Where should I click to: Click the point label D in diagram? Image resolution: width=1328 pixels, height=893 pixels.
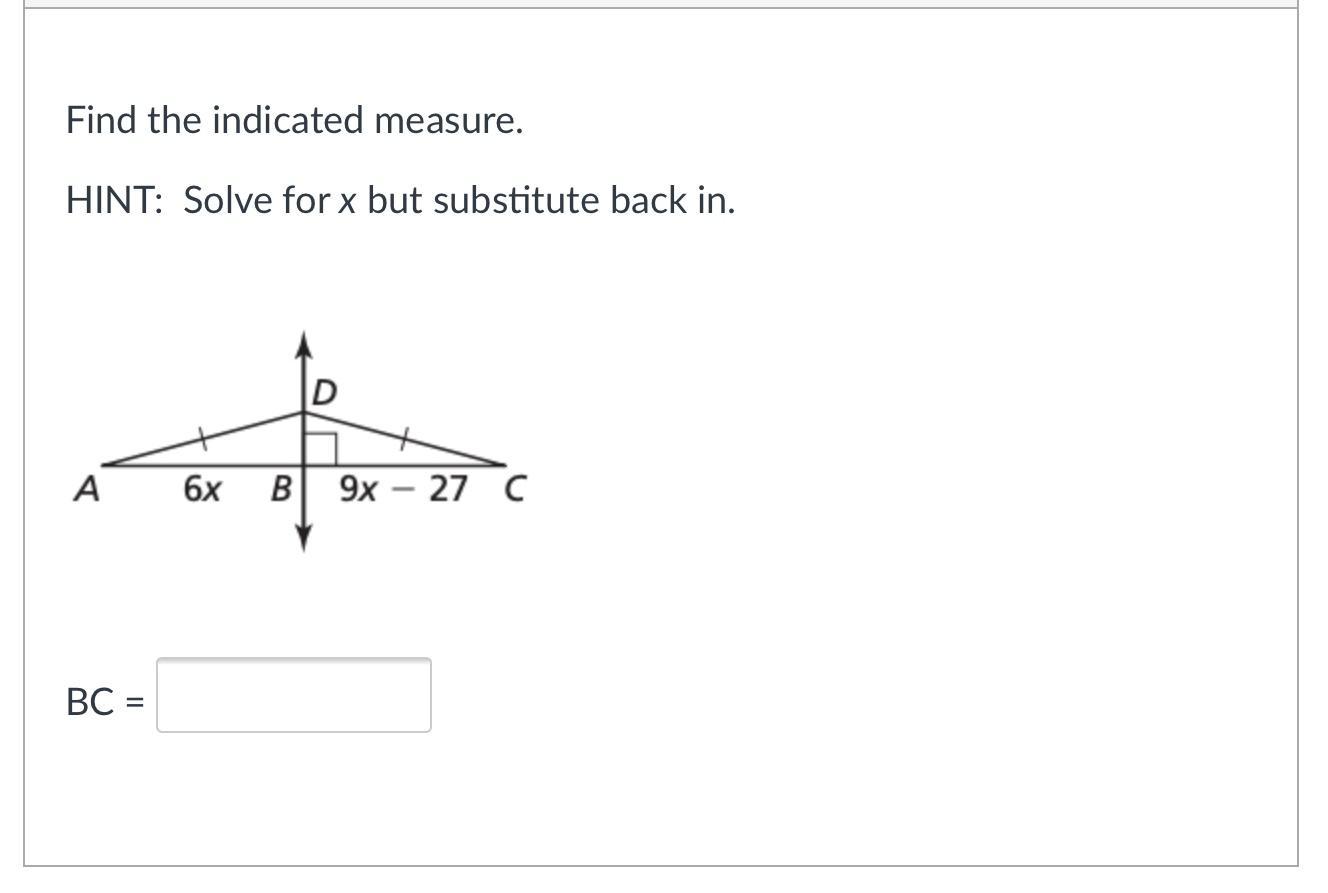324,393
